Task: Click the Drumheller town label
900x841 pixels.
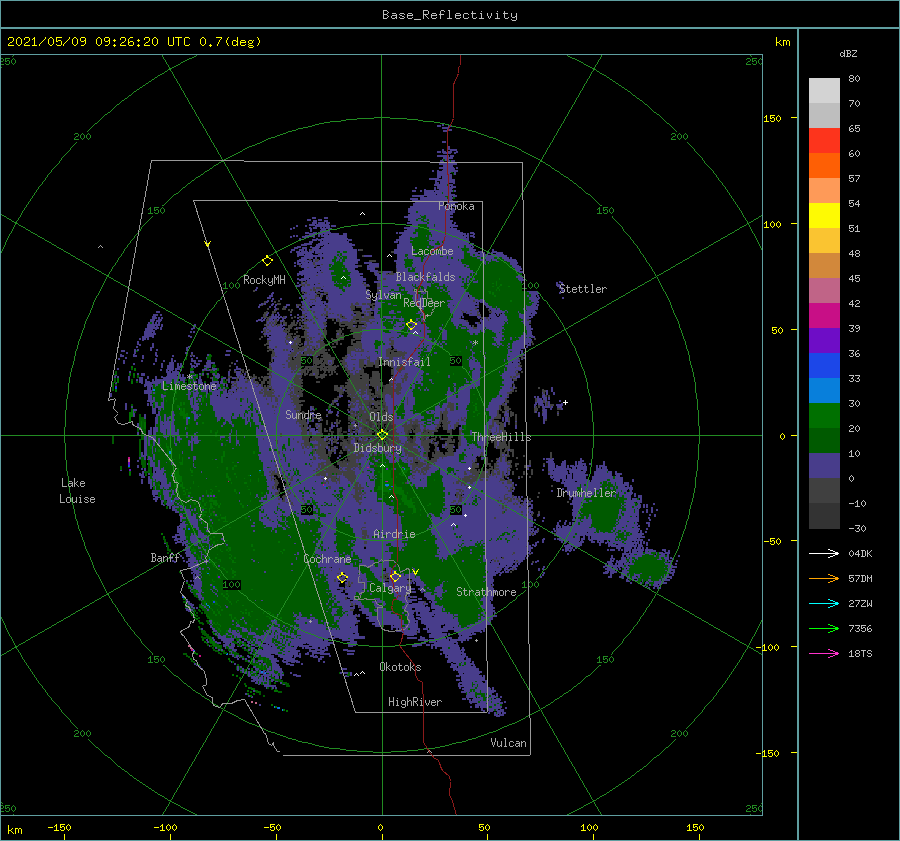Action: point(585,493)
